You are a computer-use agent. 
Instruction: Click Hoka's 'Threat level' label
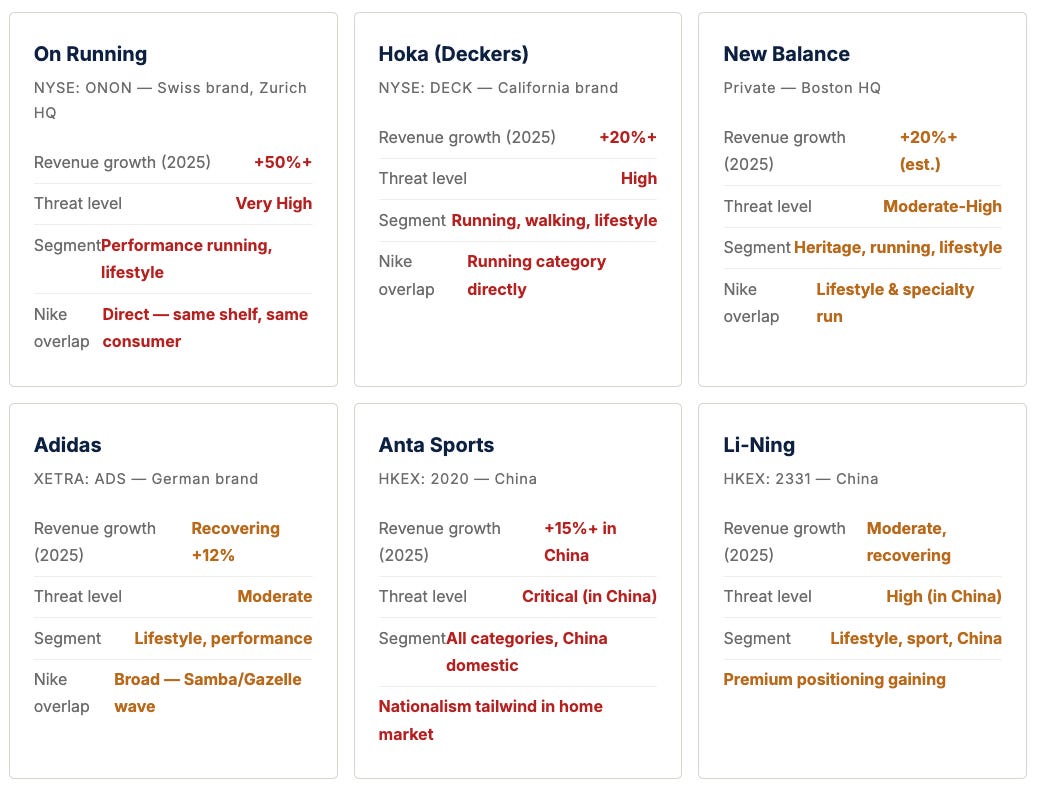422,178
